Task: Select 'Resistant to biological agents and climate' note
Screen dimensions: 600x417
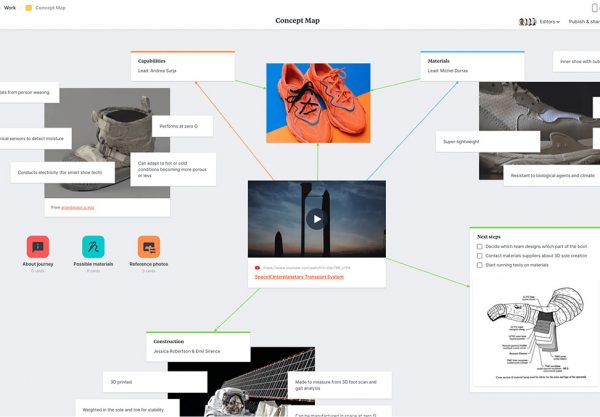Action: click(x=552, y=176)
